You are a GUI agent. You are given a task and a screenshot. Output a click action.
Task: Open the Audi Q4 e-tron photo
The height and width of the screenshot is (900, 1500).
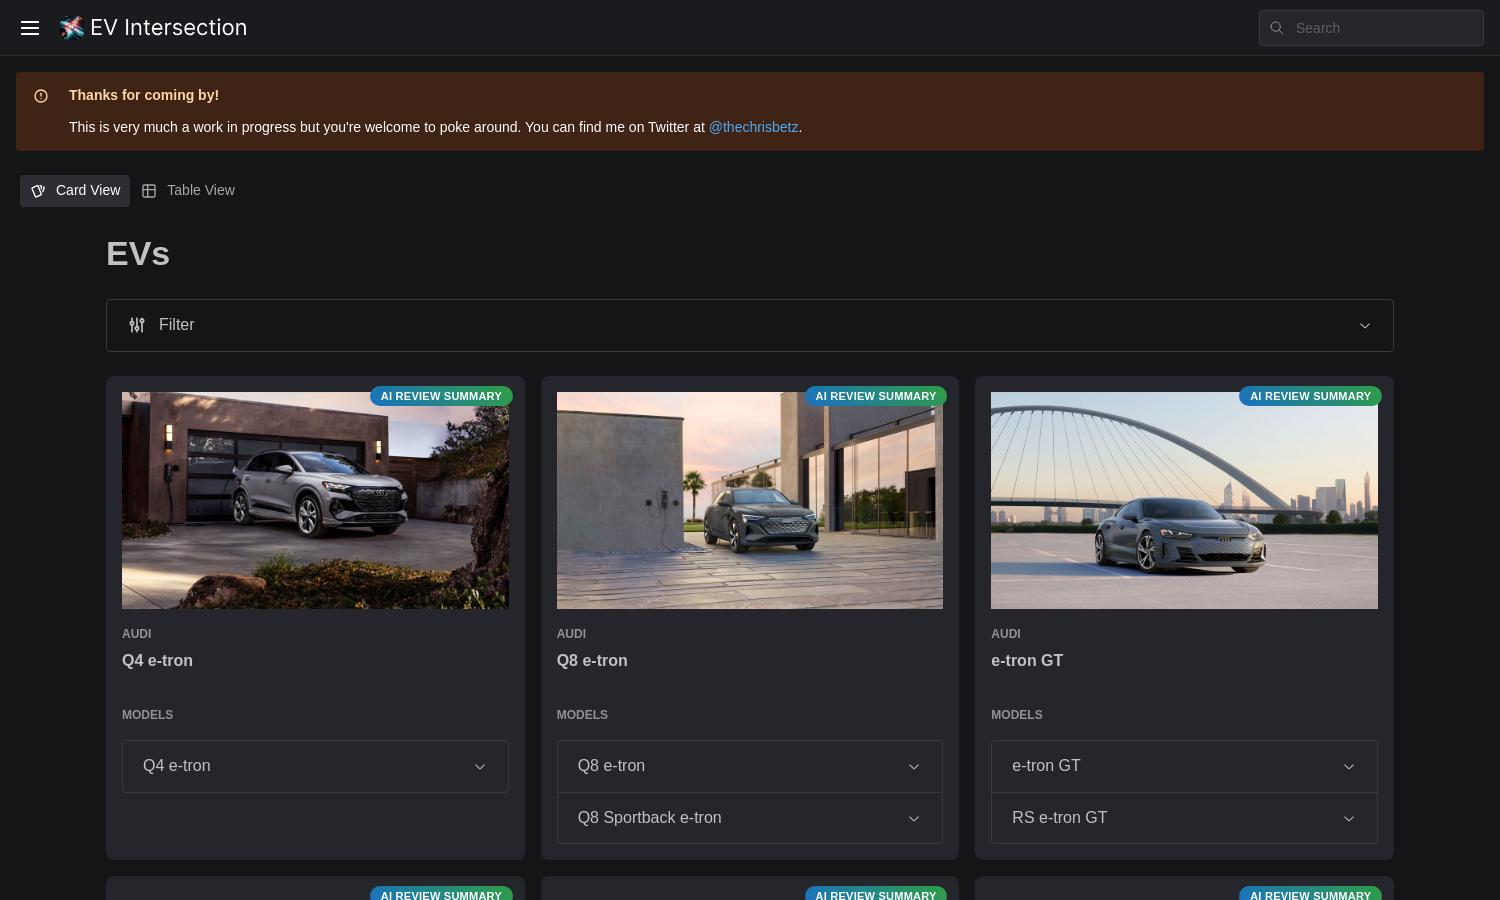point(315,500)
